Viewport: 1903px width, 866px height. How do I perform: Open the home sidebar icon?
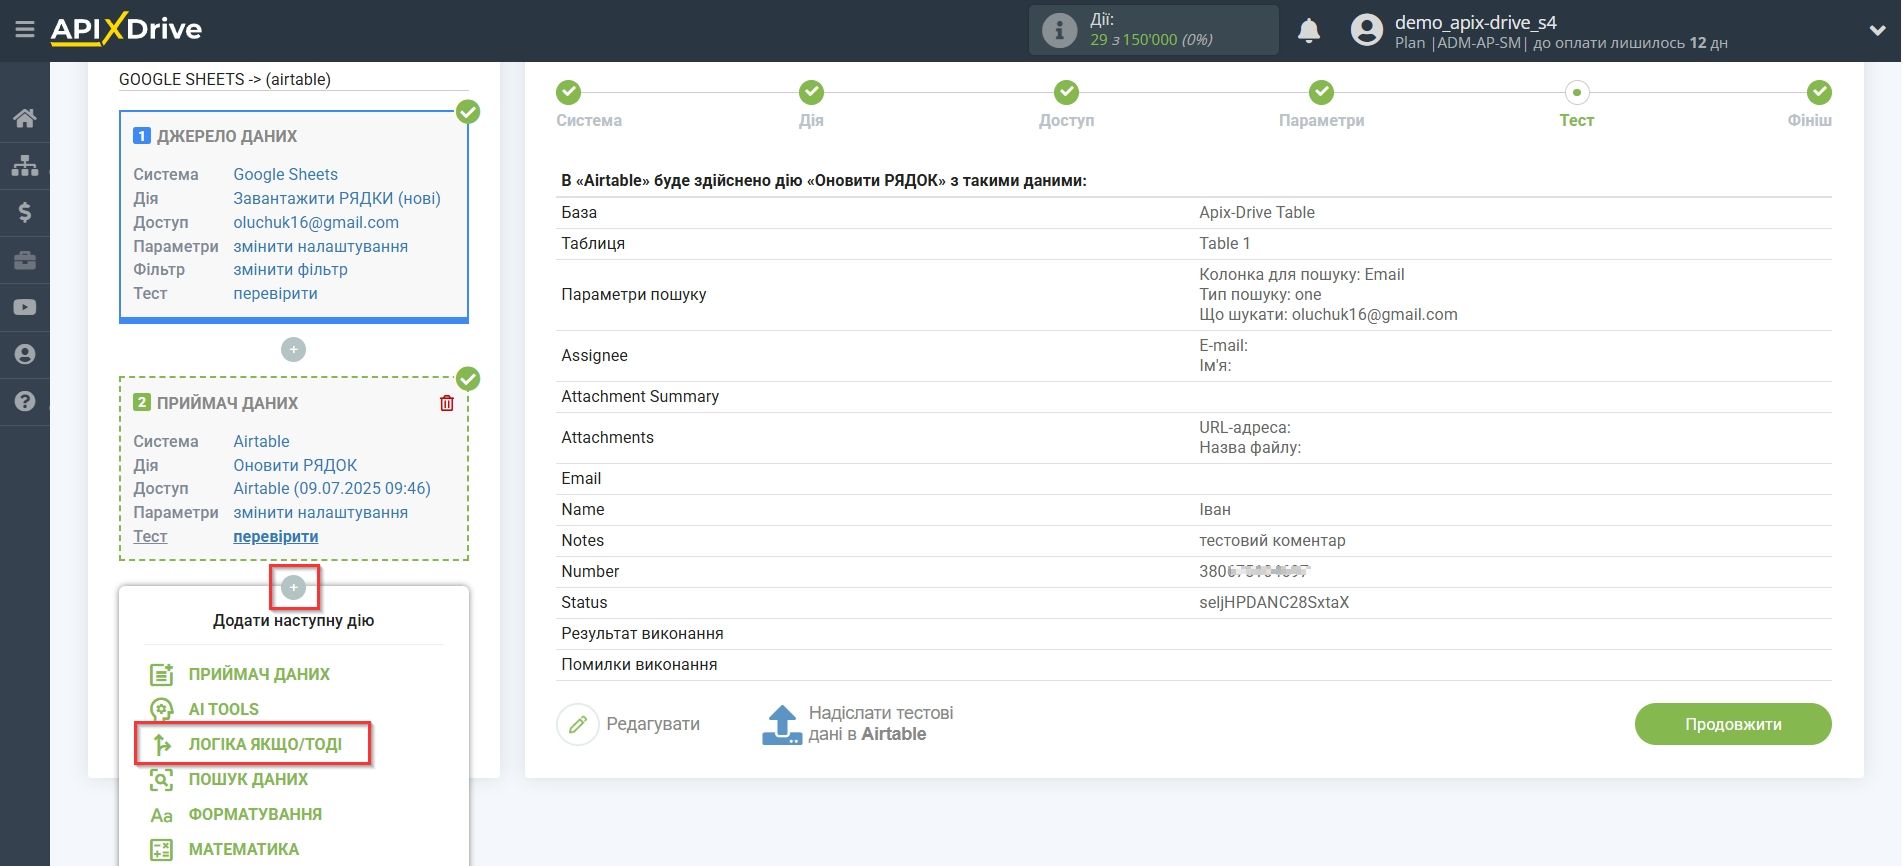point(25,118)
